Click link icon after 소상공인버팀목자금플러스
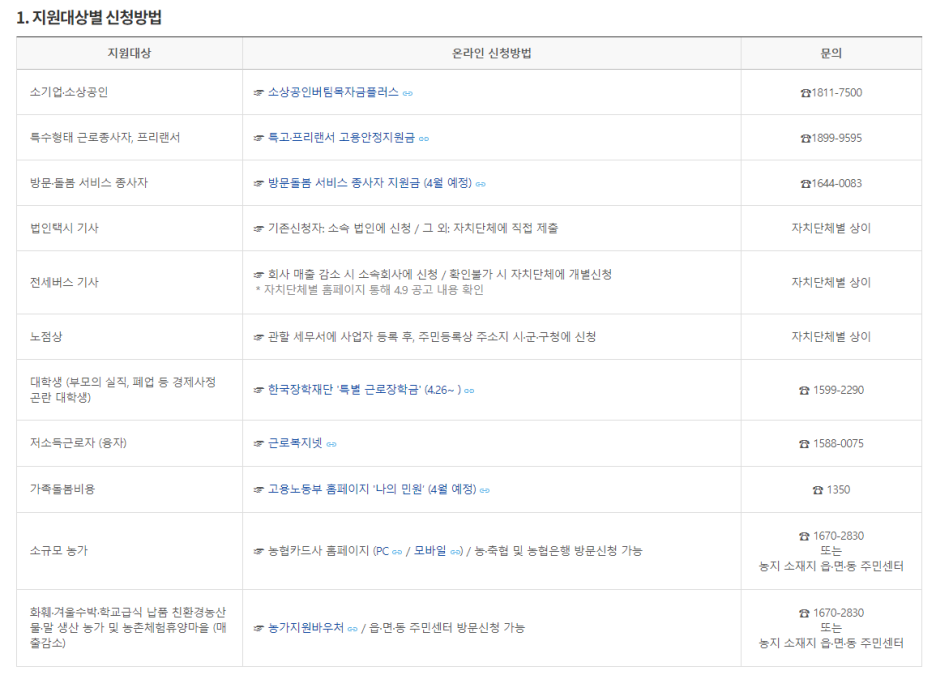Viewport: 936px width, 675px height. click(408, 93)
